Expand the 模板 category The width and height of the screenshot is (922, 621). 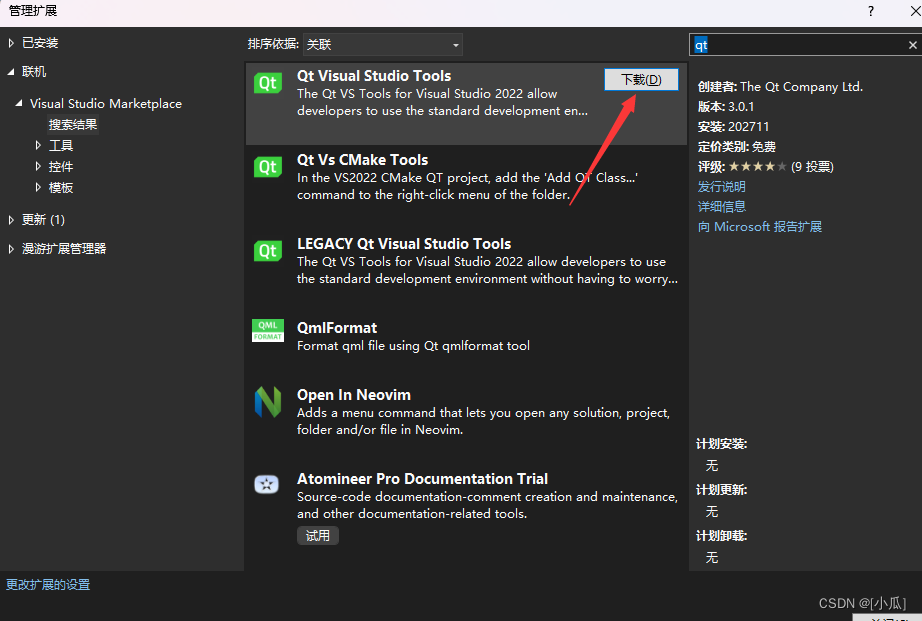click(38, 188)
